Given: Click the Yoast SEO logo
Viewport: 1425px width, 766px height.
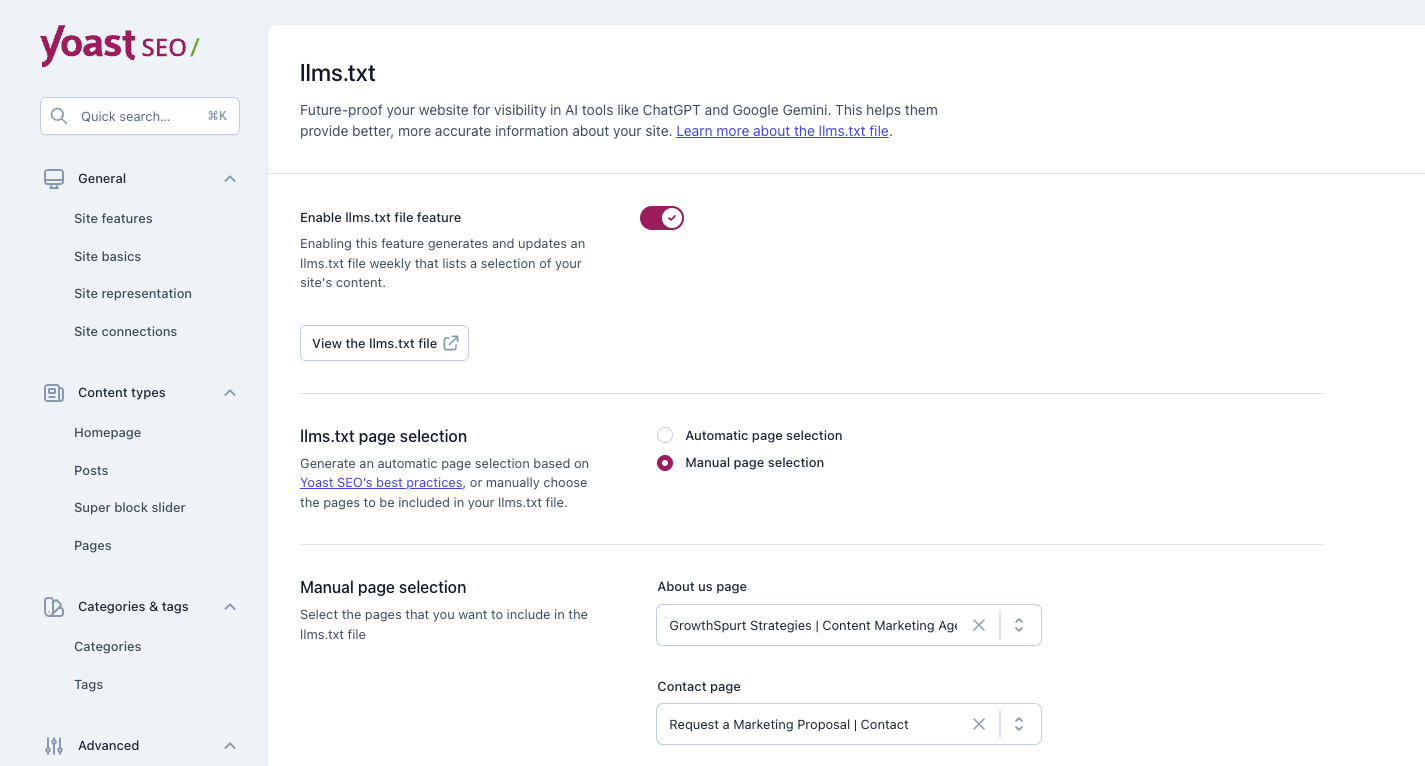Looking at the screenshot, I should click(x=118, y=46).
